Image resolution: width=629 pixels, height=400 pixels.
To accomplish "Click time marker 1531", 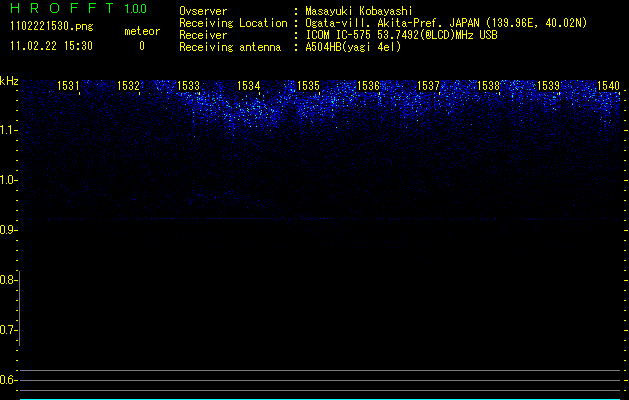I will (x=68, y=86).
